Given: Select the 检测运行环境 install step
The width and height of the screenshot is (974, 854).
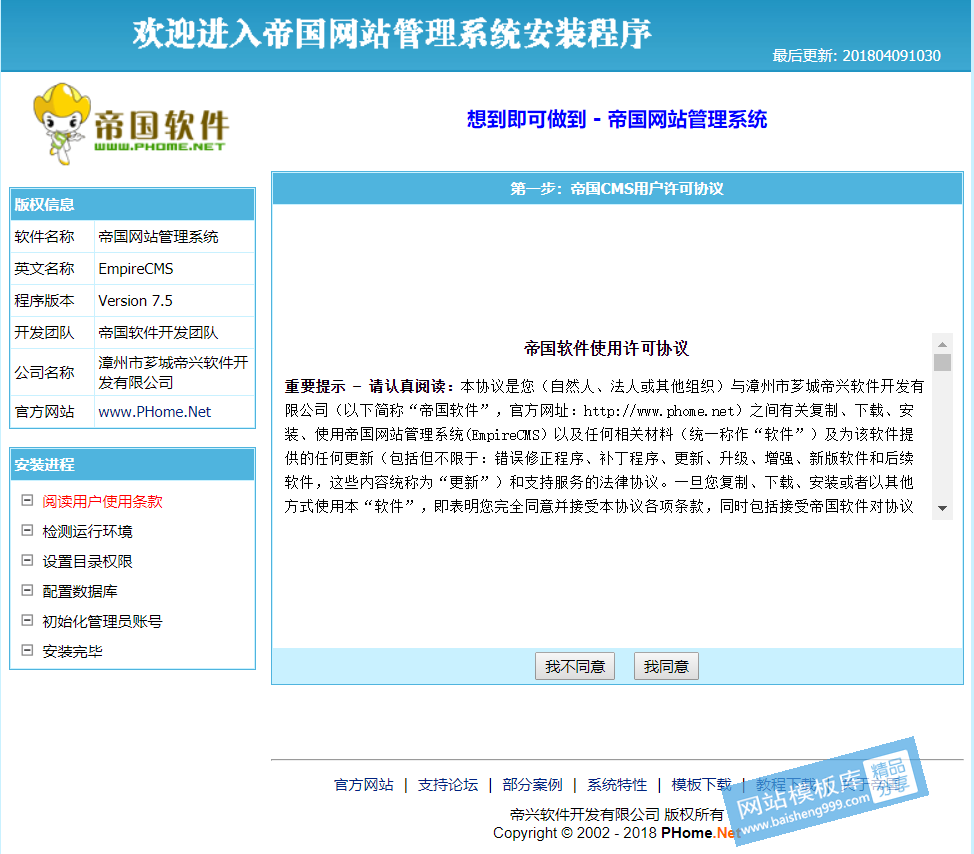Looking at the screenshot, I should tap(88, 531).
